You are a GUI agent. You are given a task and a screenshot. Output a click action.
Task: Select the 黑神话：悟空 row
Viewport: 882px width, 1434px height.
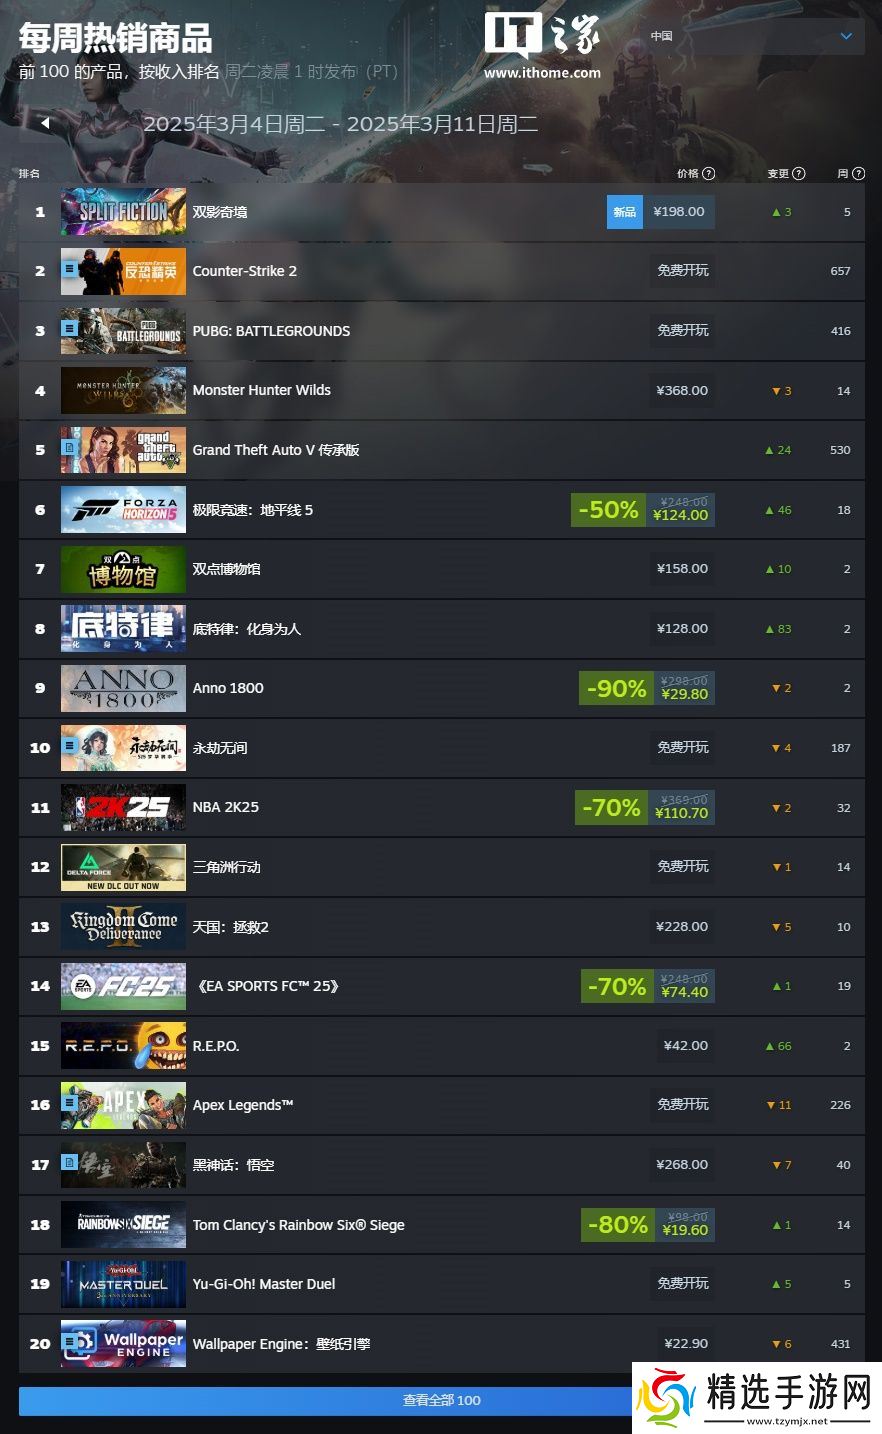point(441,1165)
